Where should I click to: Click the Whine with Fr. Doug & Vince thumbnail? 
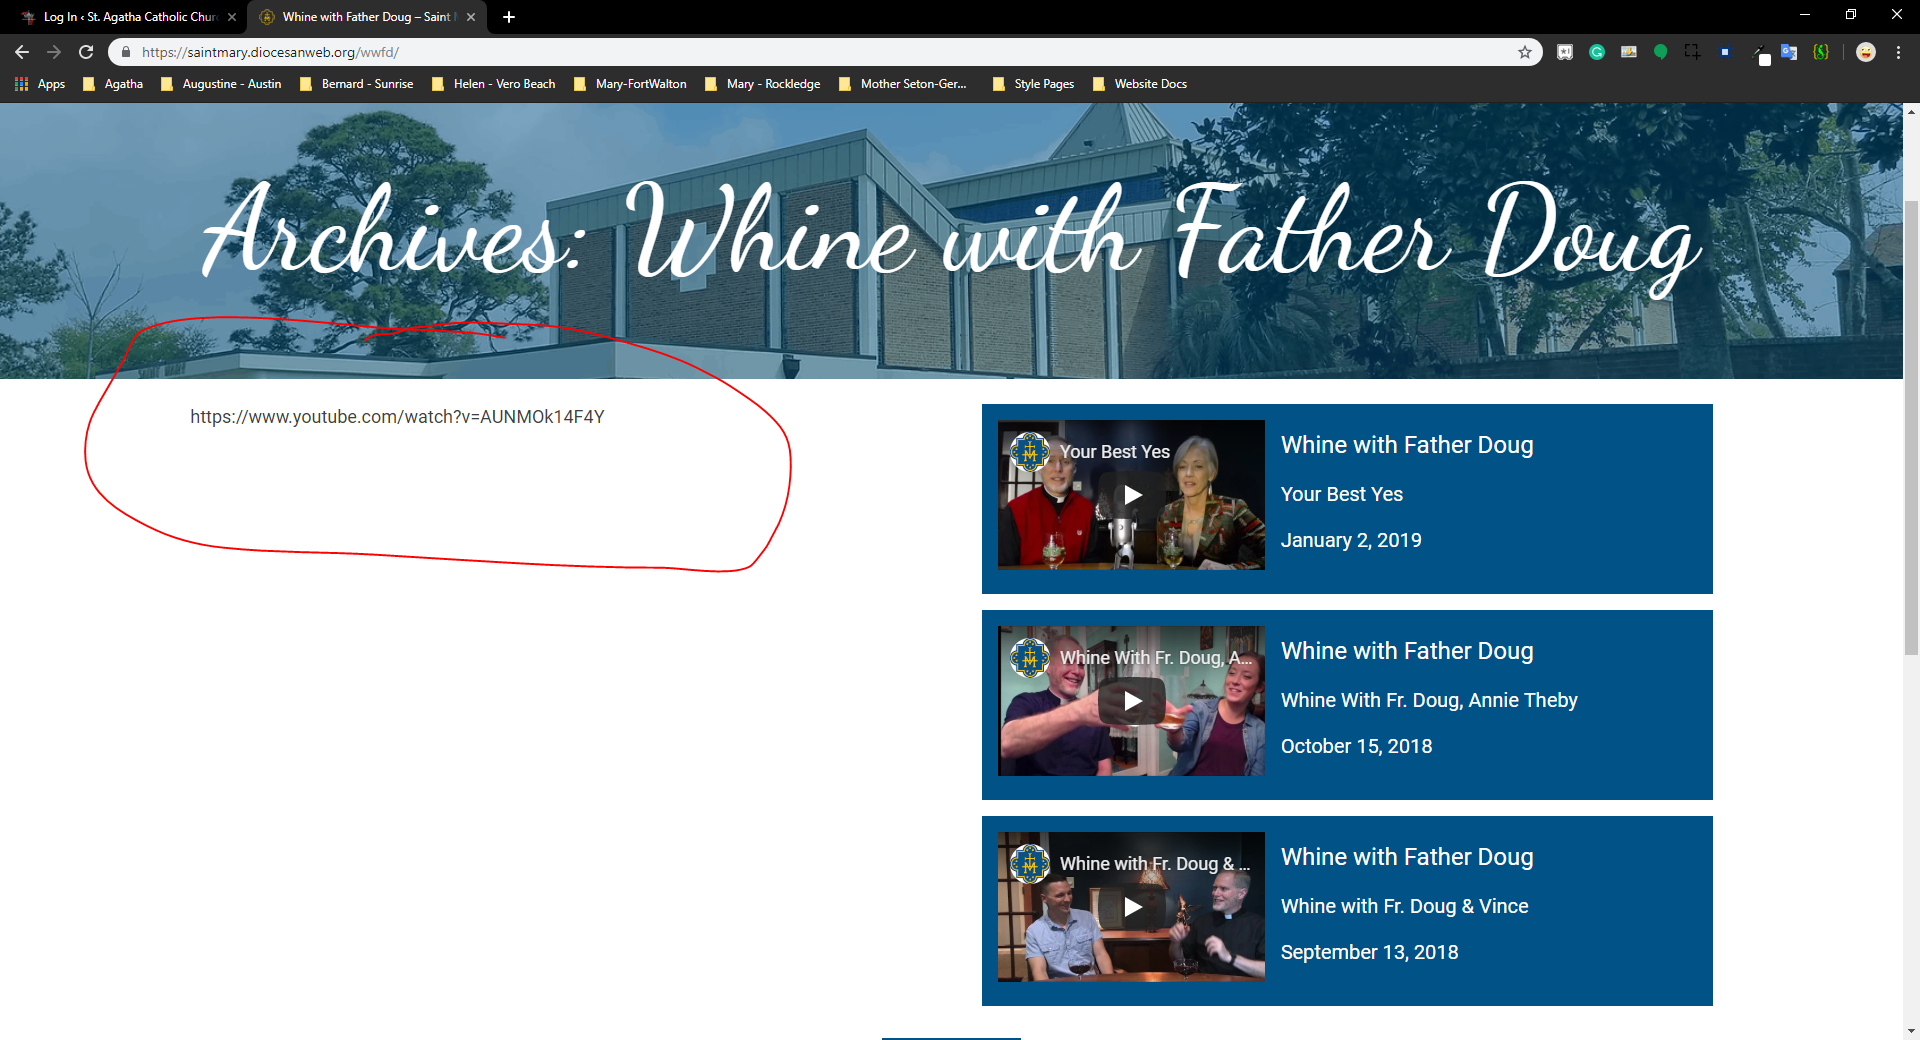[x=1132, y=907]
